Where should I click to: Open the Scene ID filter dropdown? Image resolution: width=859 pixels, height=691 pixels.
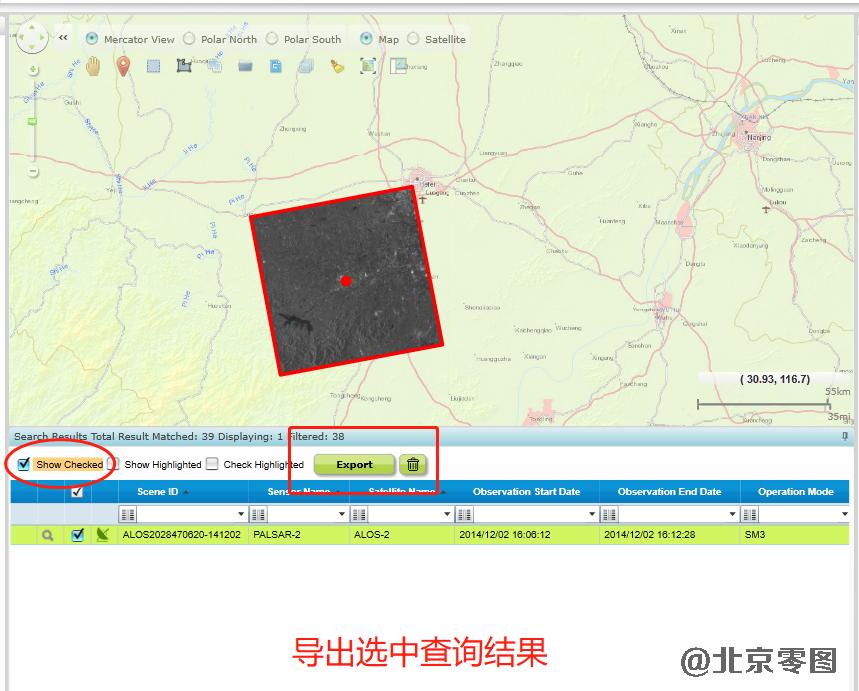coord(241,514)
